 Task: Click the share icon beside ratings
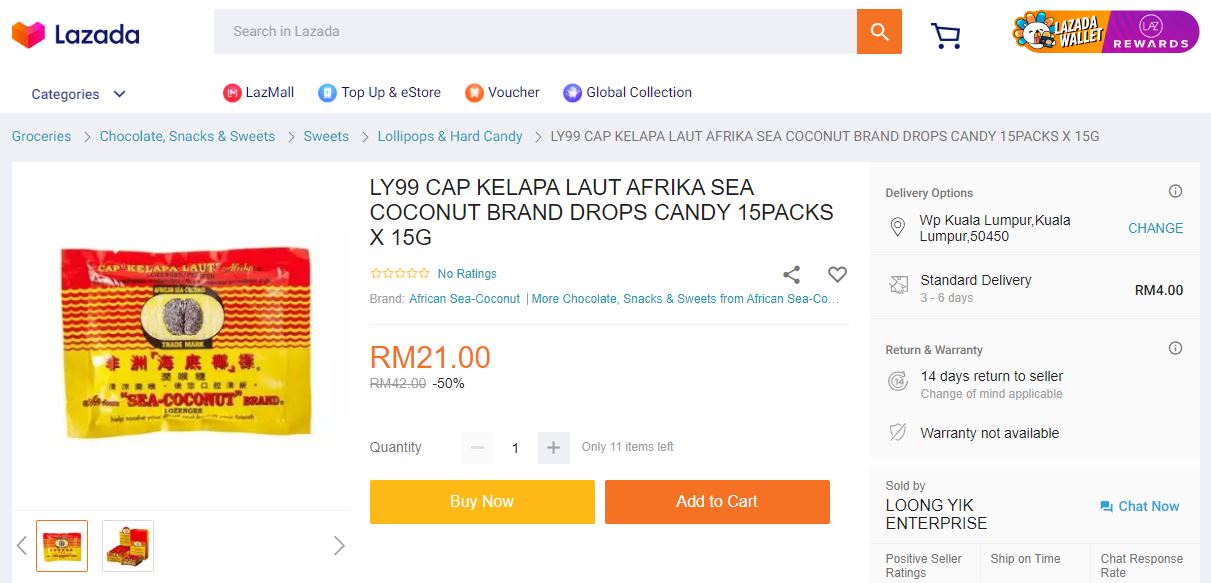tap(791, 274)
